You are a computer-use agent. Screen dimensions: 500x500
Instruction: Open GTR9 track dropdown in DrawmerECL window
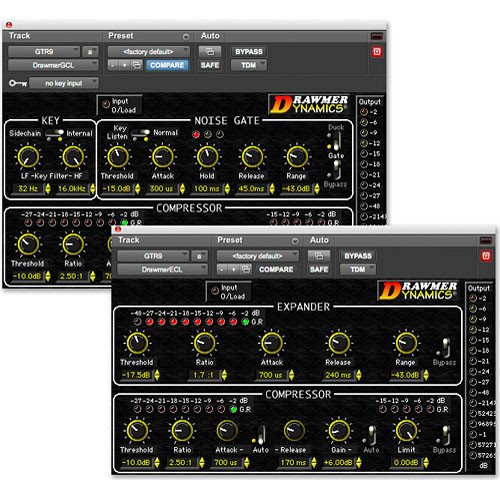tap(153, 256)
